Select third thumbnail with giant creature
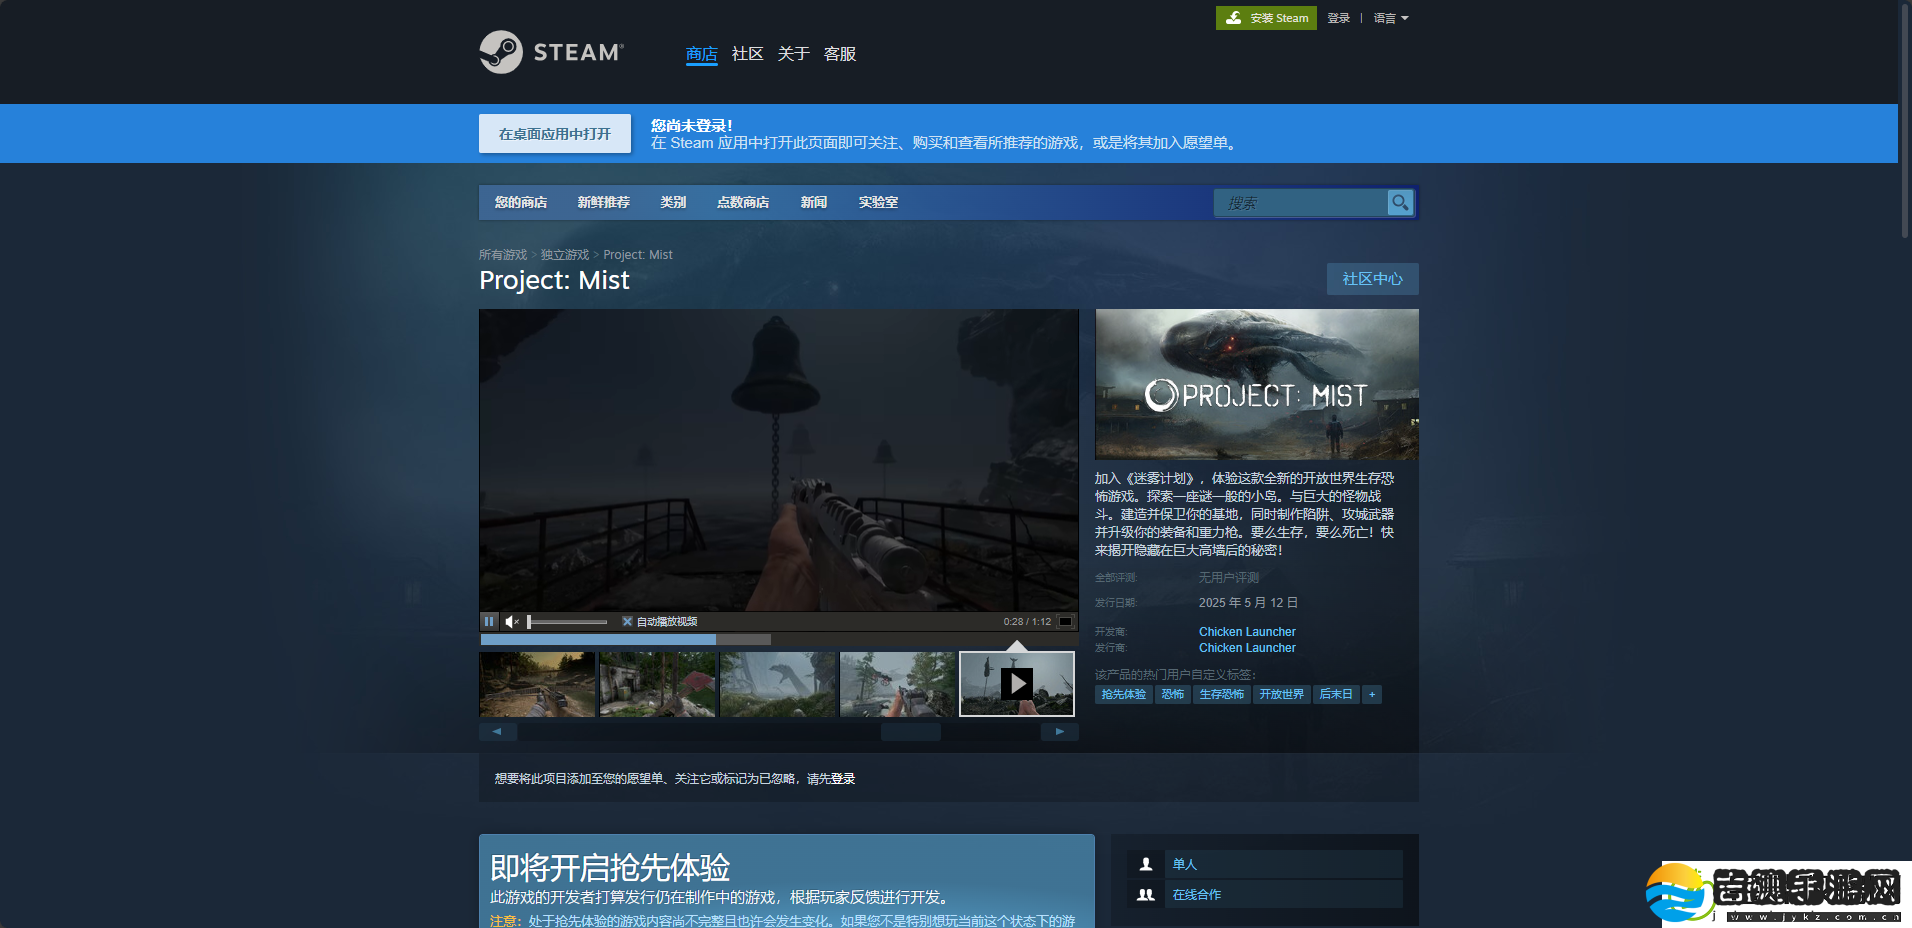1912x928 pixels. pos(777,684)
